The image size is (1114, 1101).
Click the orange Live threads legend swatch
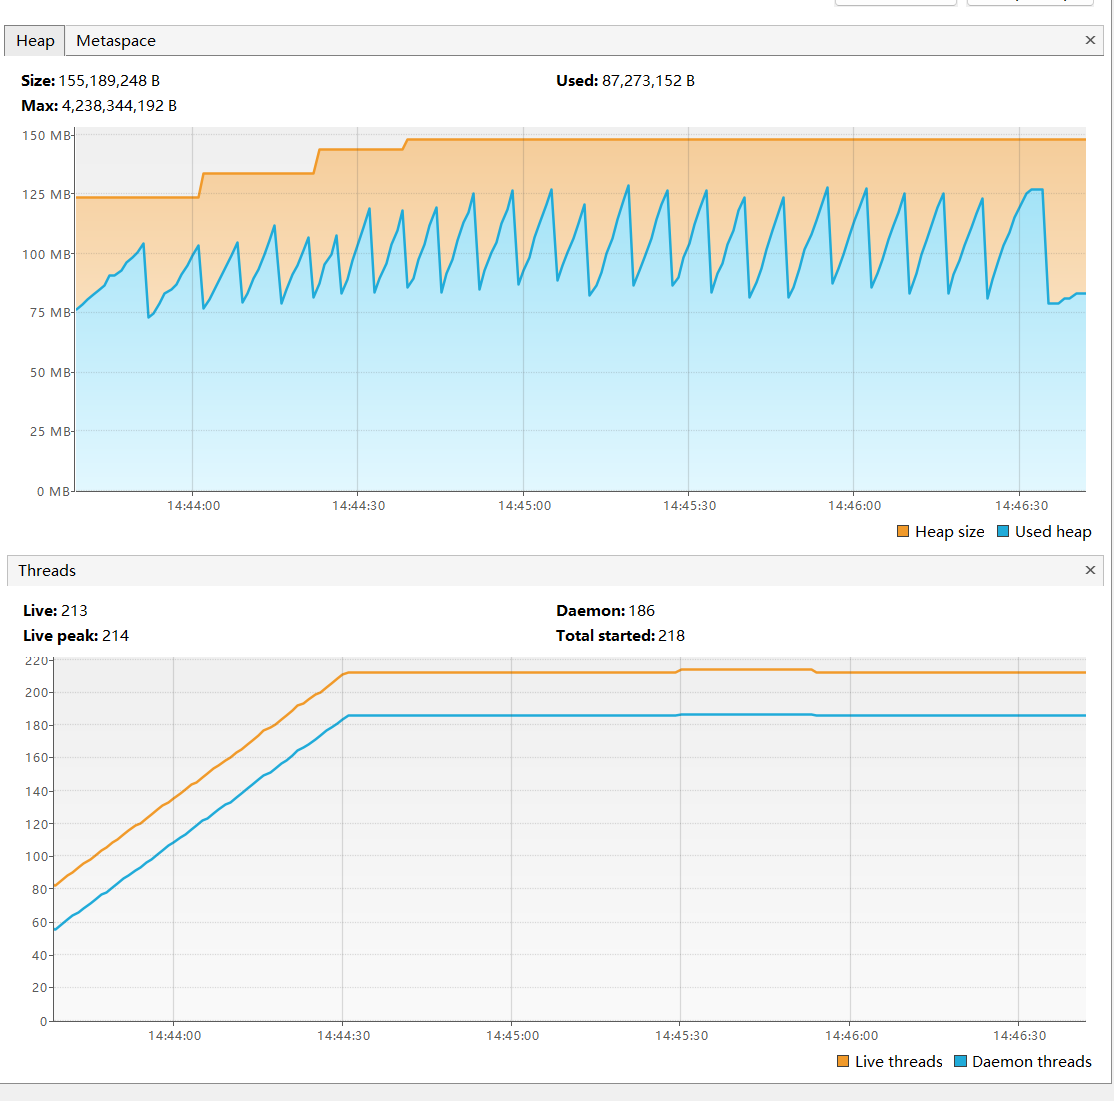tap(843, 1061)
